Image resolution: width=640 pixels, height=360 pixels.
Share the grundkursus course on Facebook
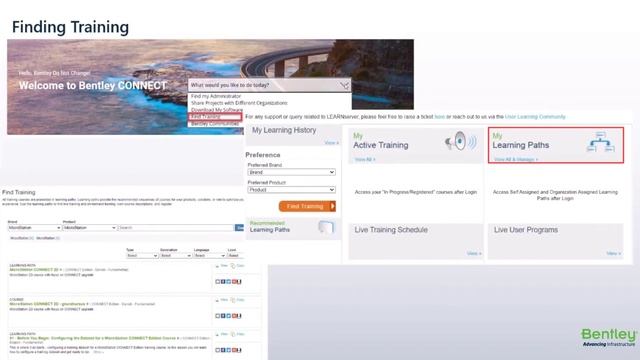click(x=223, y=316)
